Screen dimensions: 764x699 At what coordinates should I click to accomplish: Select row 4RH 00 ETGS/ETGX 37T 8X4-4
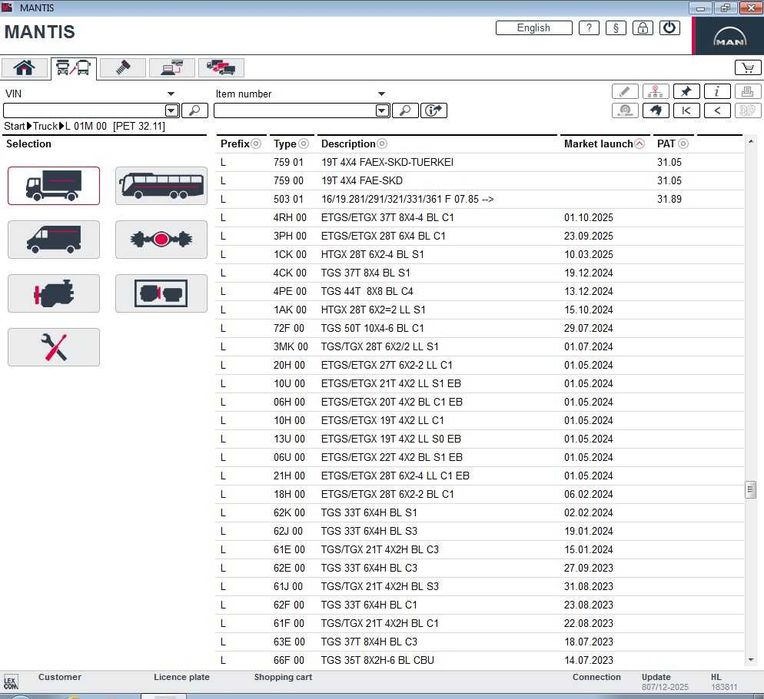click(480, 217)
